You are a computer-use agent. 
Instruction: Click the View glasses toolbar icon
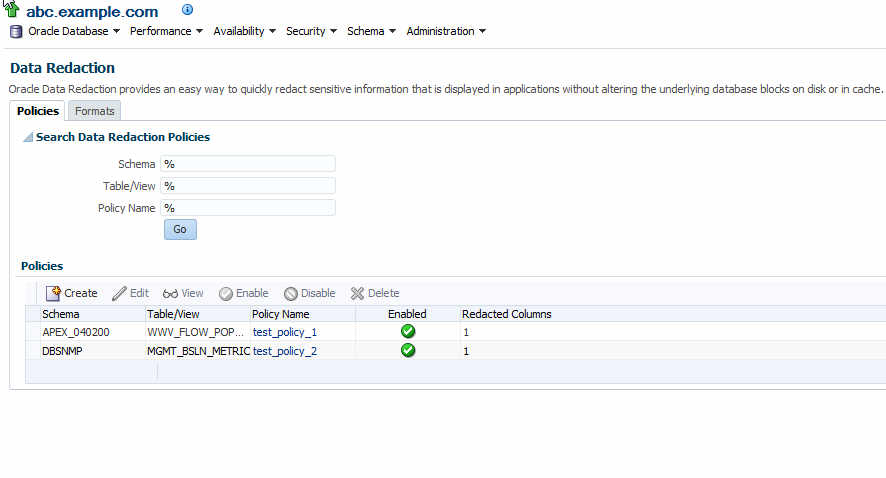[171, 293]
